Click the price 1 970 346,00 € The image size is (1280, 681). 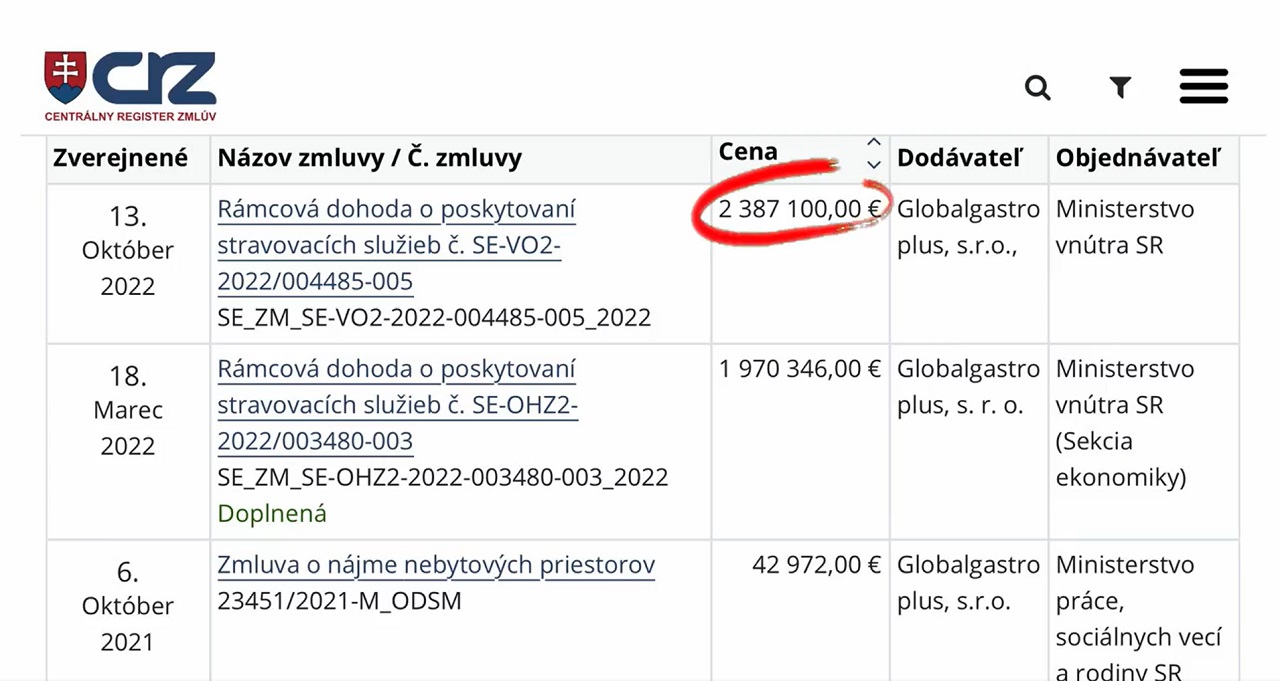(x=800, y=369)
